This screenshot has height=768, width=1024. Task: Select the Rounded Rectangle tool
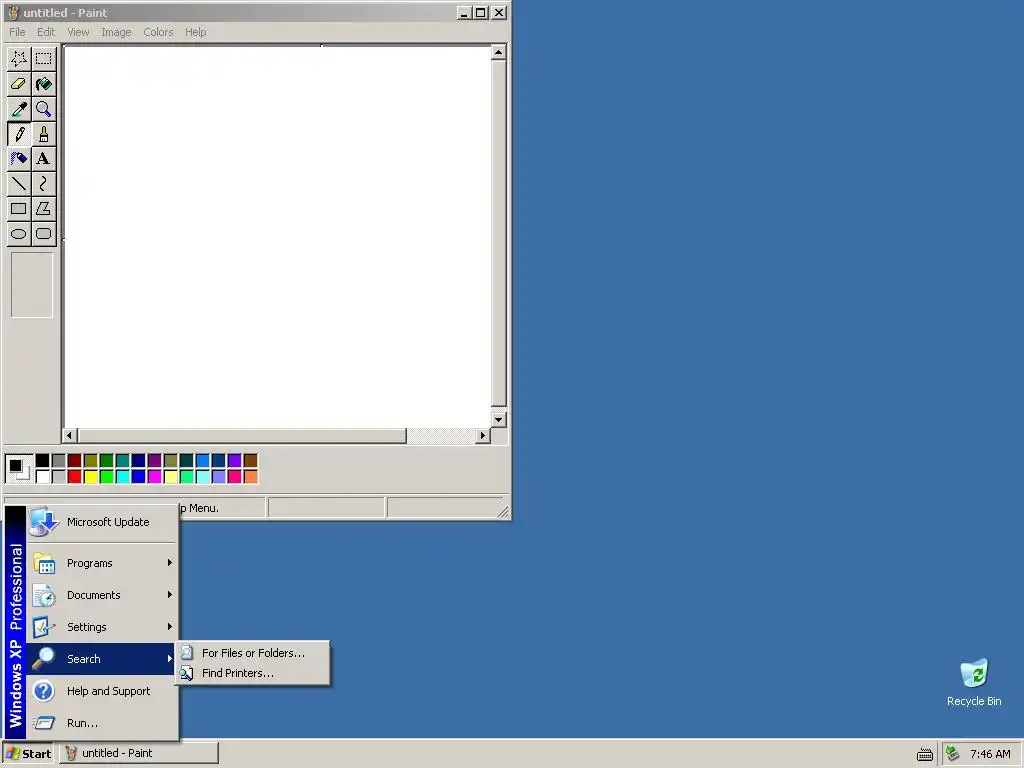click(44, 233)
